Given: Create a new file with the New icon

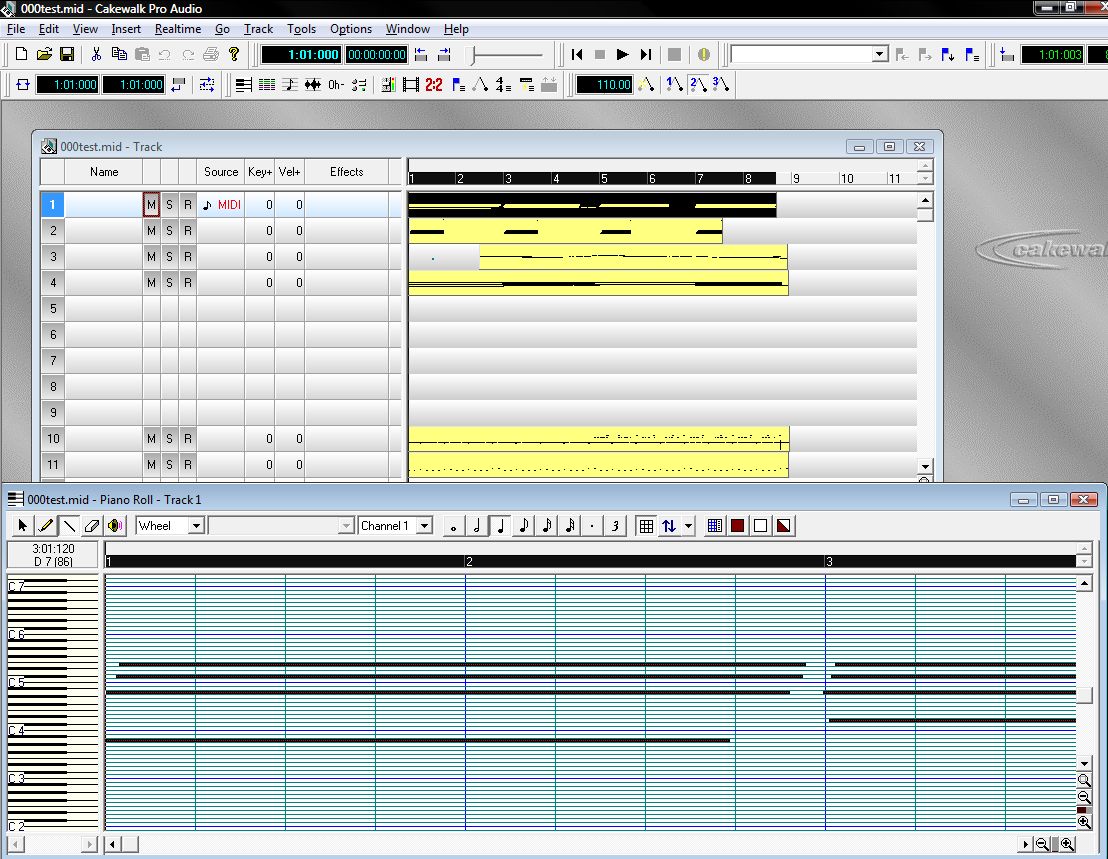Looking at the screenshot, I should (21, 54).
